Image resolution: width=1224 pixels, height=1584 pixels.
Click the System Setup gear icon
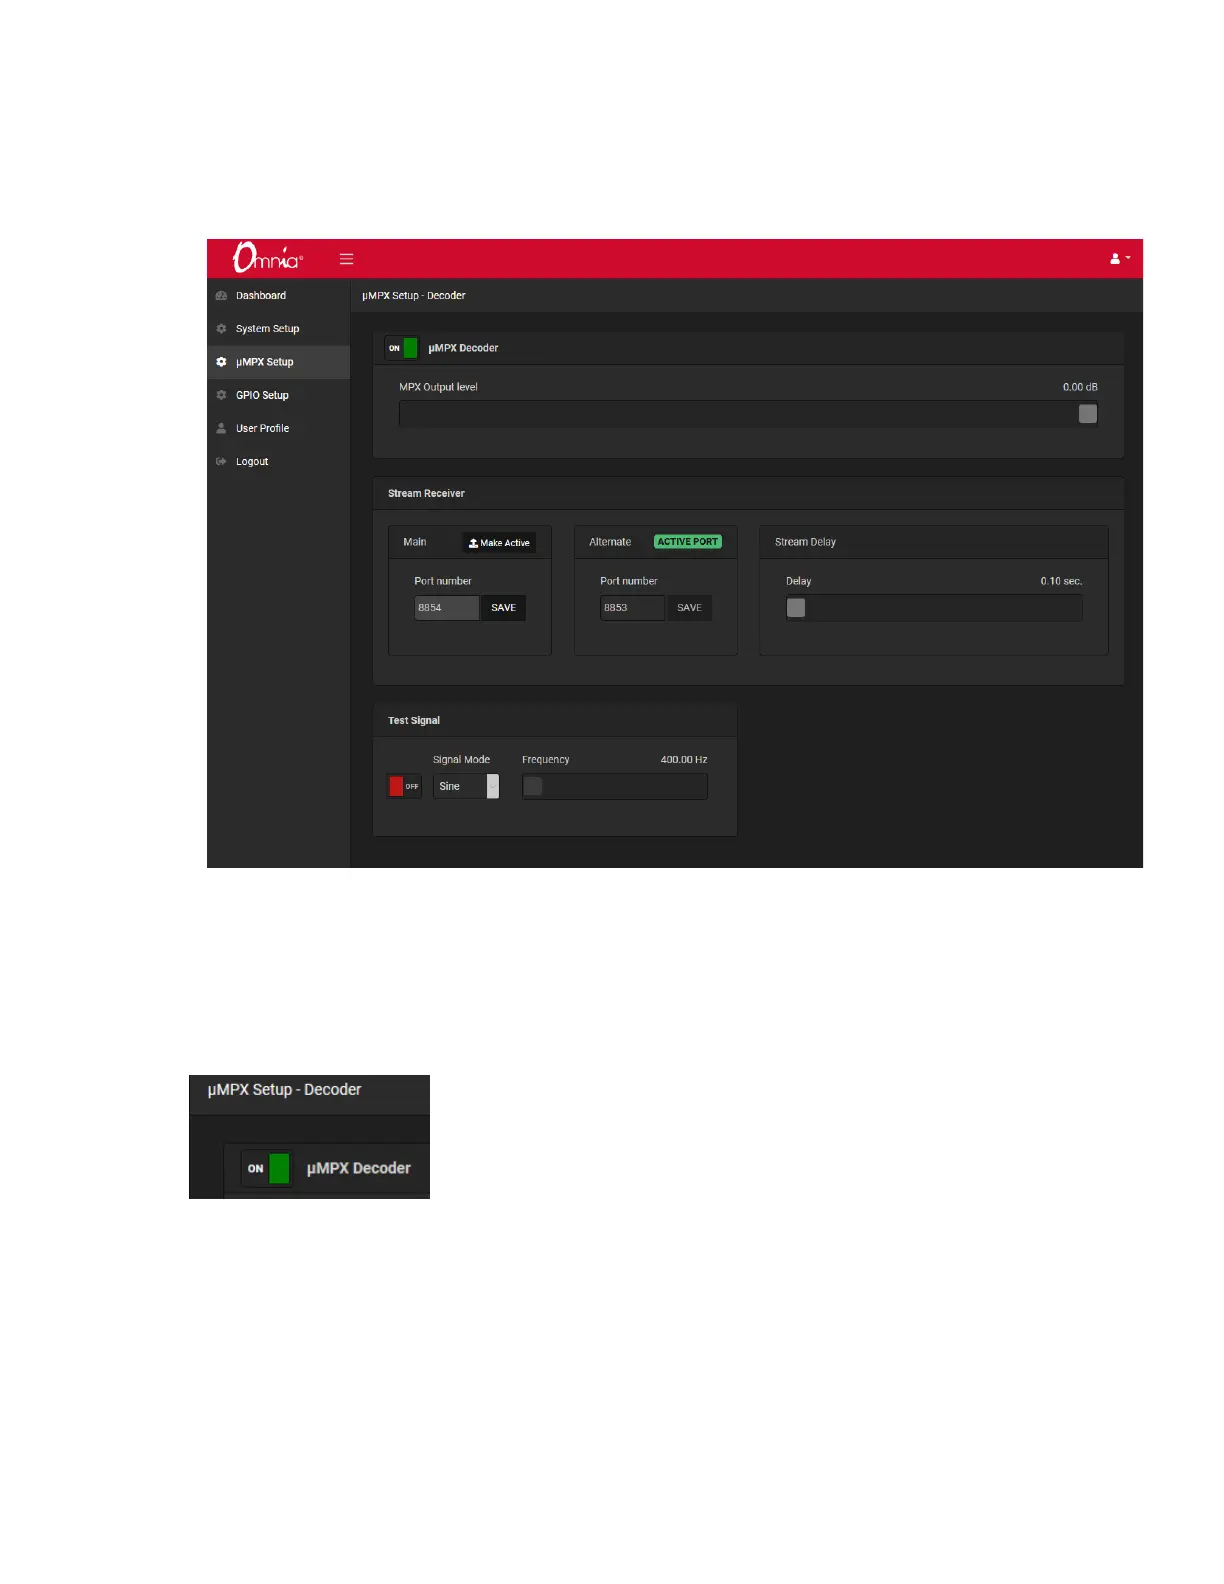[x=222, y=329]
